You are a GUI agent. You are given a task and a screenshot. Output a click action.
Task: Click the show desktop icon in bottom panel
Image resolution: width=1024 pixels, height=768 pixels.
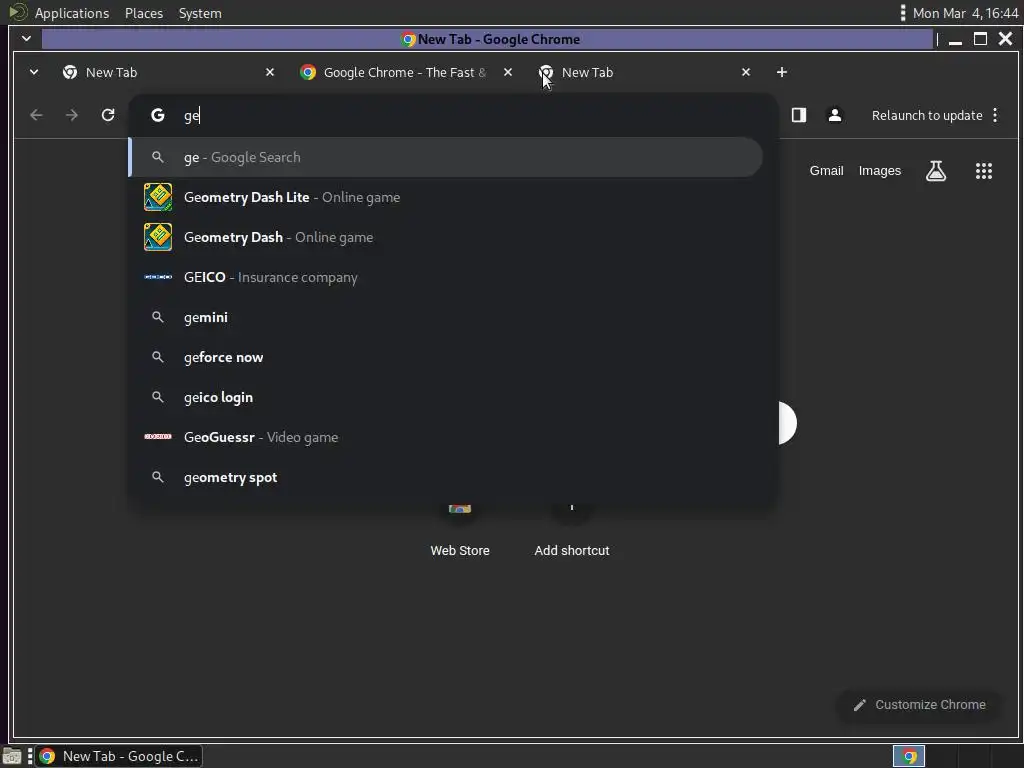[x=12, y=756]
